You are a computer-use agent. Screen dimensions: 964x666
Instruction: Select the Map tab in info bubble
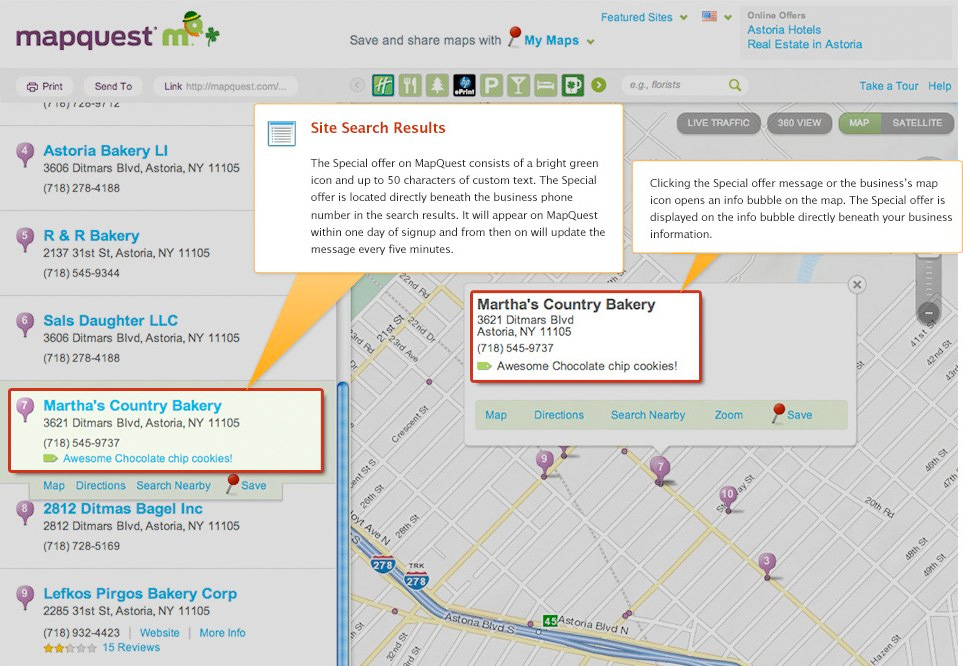tap(496, 415)
